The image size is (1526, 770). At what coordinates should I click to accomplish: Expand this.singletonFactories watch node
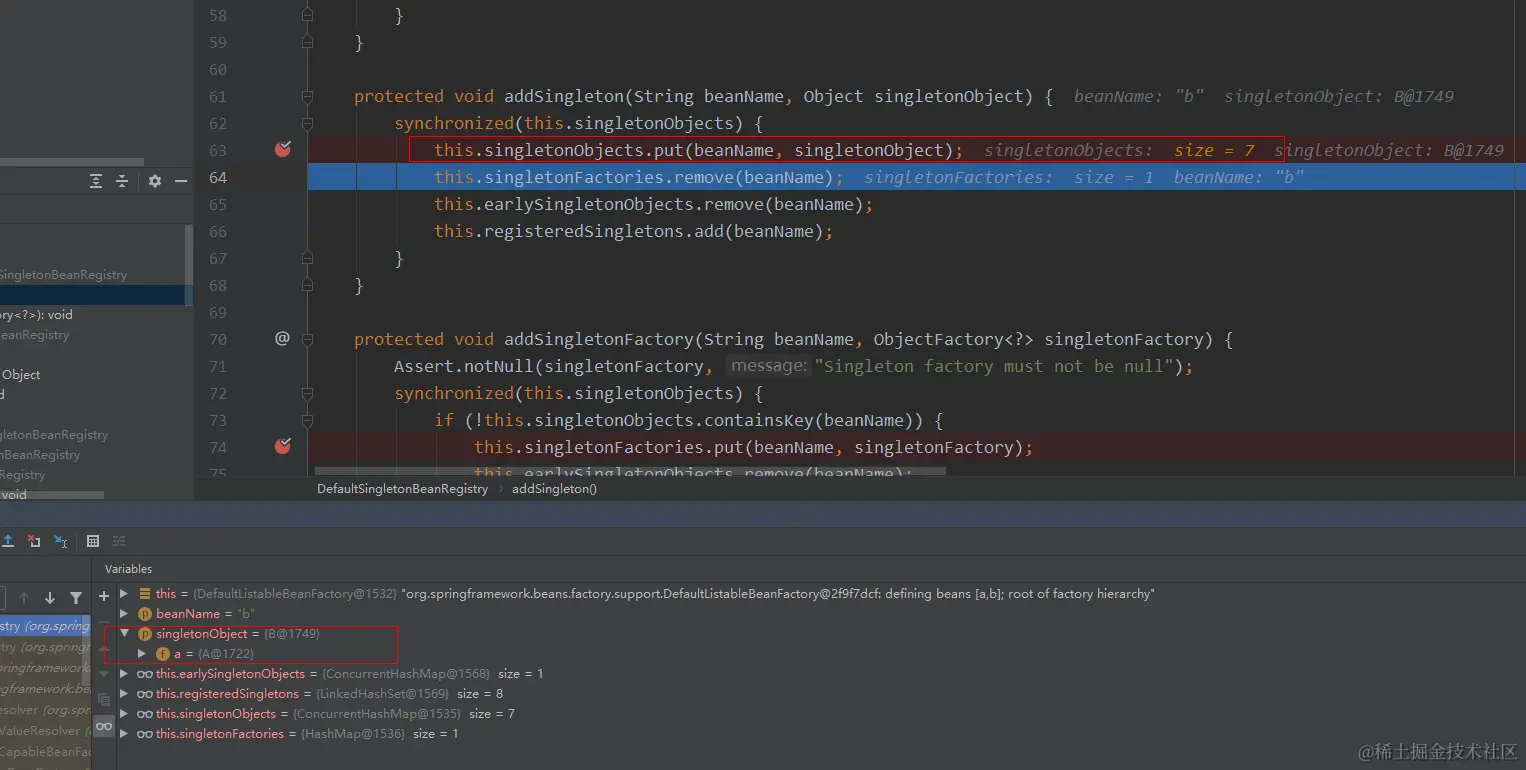[x=124, y=734]
